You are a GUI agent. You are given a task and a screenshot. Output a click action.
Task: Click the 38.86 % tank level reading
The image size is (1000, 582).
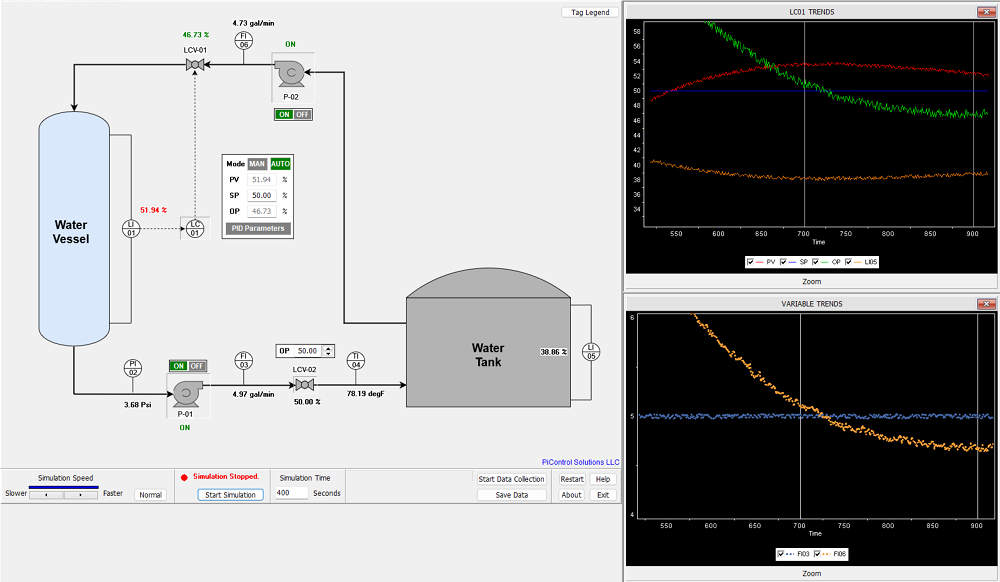tap(554, 352)
